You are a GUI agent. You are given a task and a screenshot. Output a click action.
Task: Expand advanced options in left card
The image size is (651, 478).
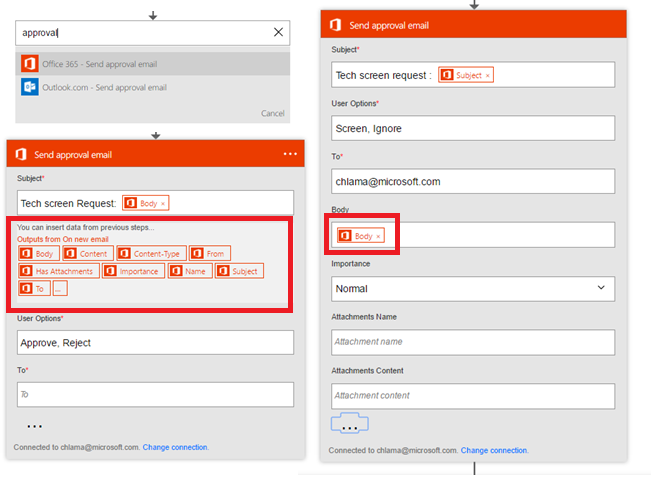[x=35, y=427]
